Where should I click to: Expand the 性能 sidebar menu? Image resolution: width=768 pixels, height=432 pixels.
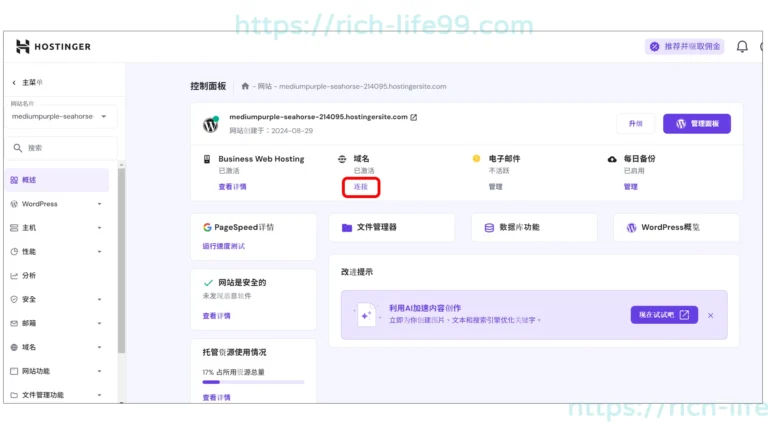pyautogui.click(x=99, y=252)
